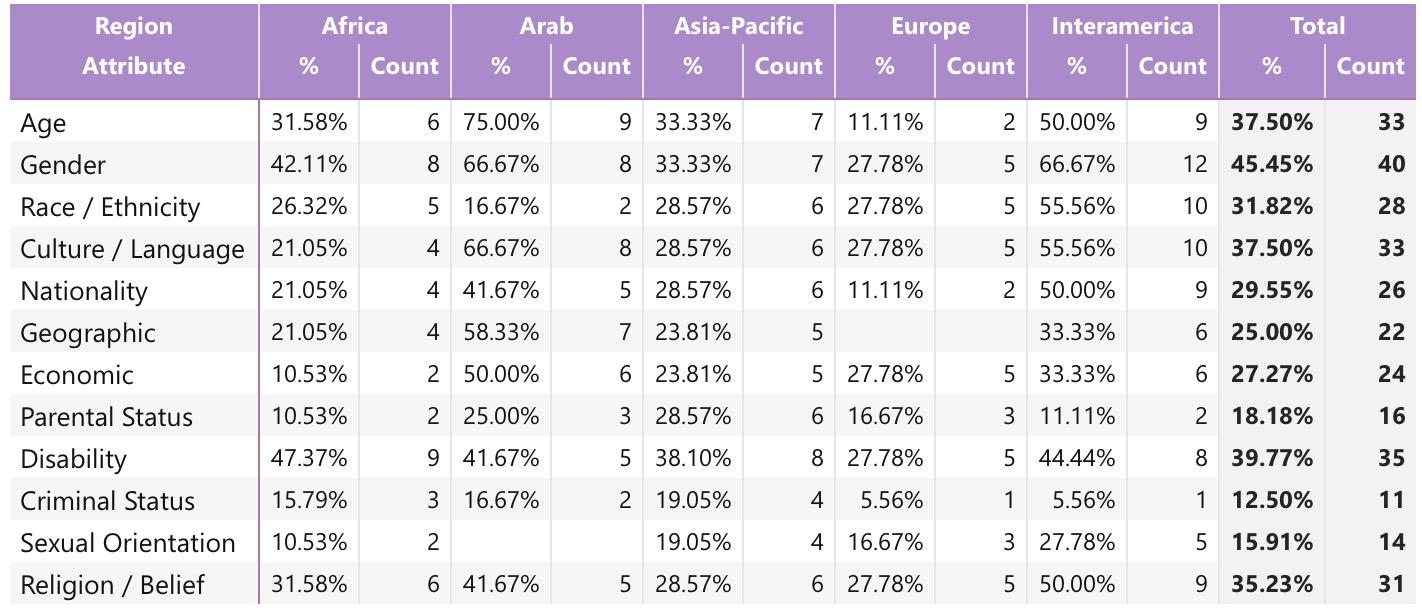The image size is (1422, 608).
Task: Select the Arab percentage cell for Age
Action: click(500, 123)
